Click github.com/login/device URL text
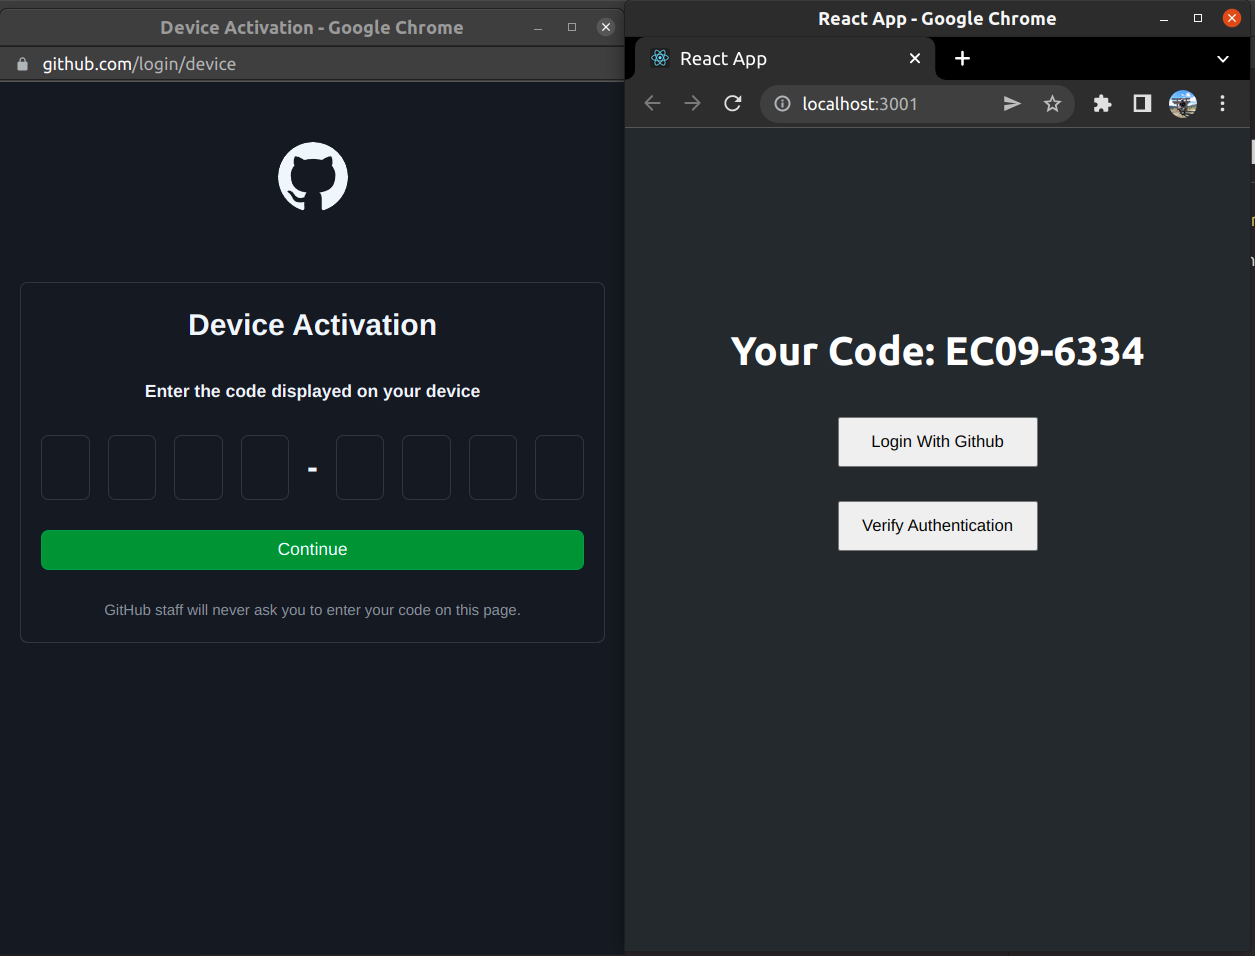 [x=139, y=64]
